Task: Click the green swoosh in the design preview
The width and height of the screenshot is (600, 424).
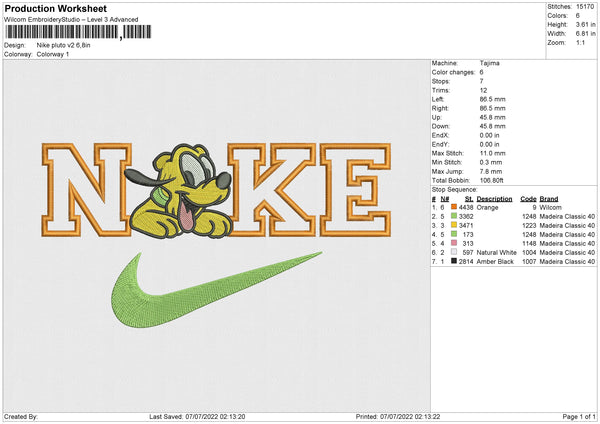Action: coord(216,289)
